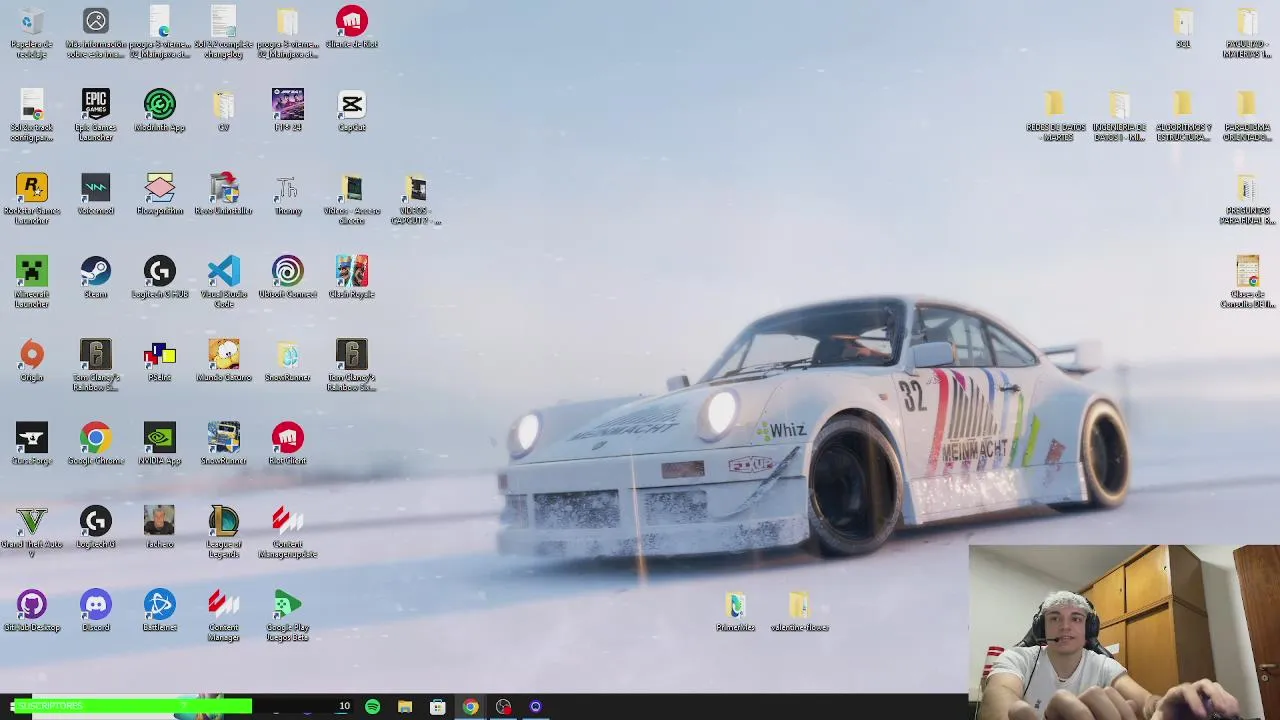The width and height of the screenshot is (1280, 720).
Task: Select the PrimeNotes folder
Action: pyautogui.click(x=735, y=611)
